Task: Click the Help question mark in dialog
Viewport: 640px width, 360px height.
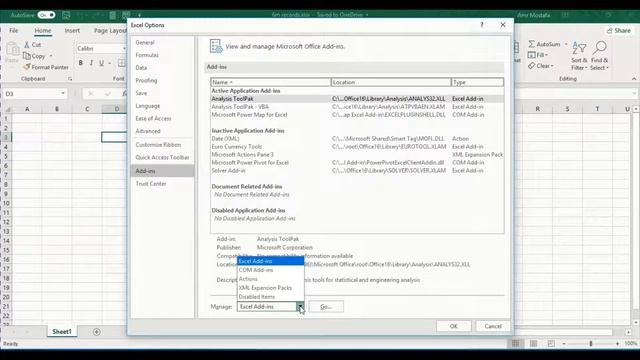Action: (482, 25)
